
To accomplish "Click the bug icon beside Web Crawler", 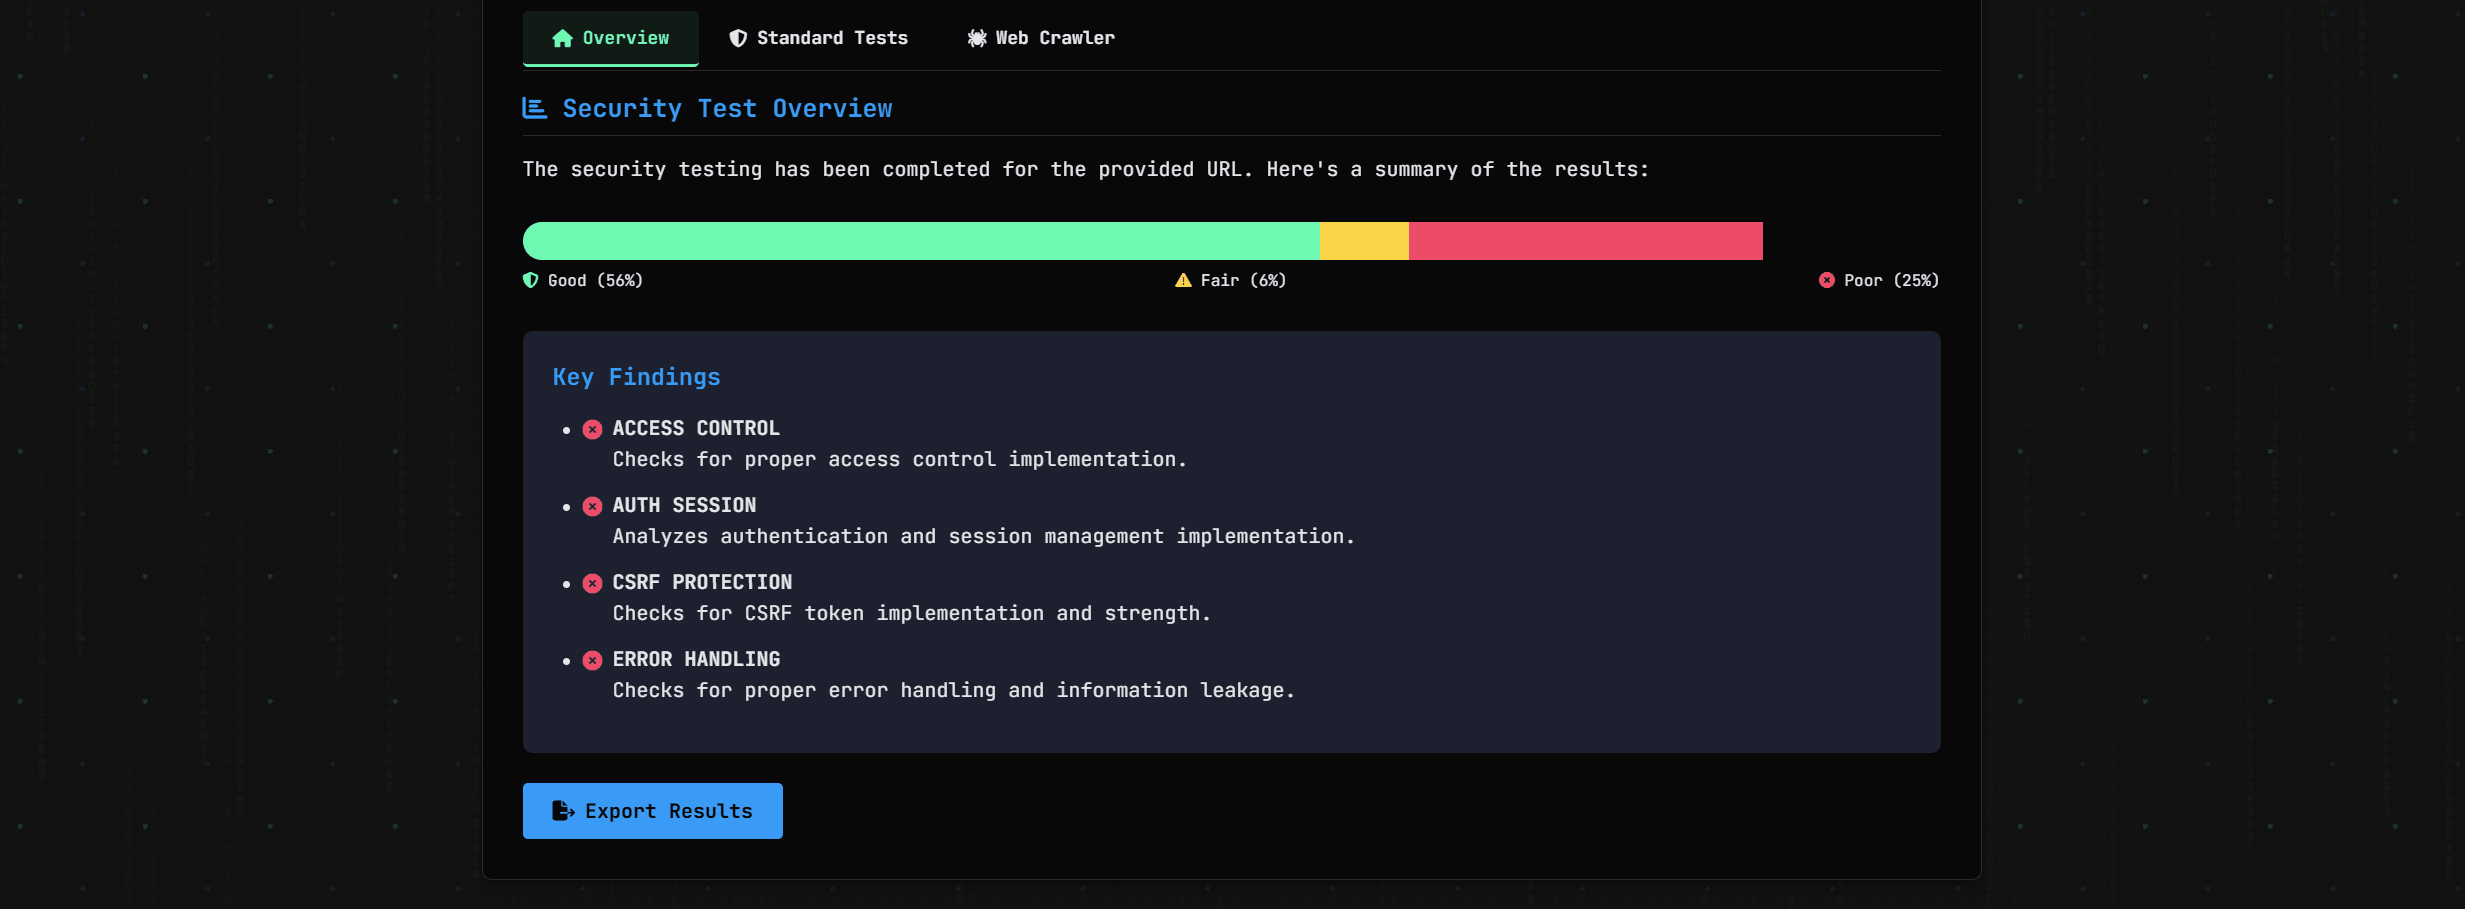I will pyautogui.click(x=977, y=38).
